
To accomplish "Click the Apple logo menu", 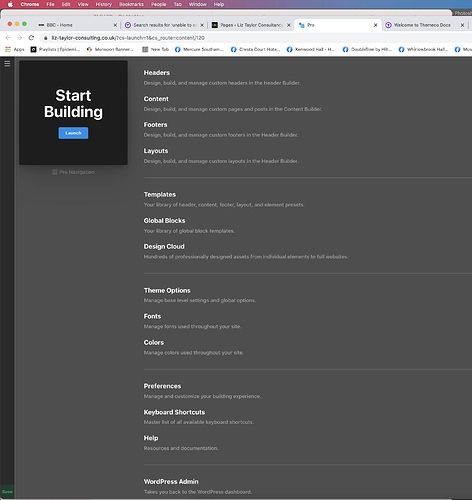I will click(10, 4).
